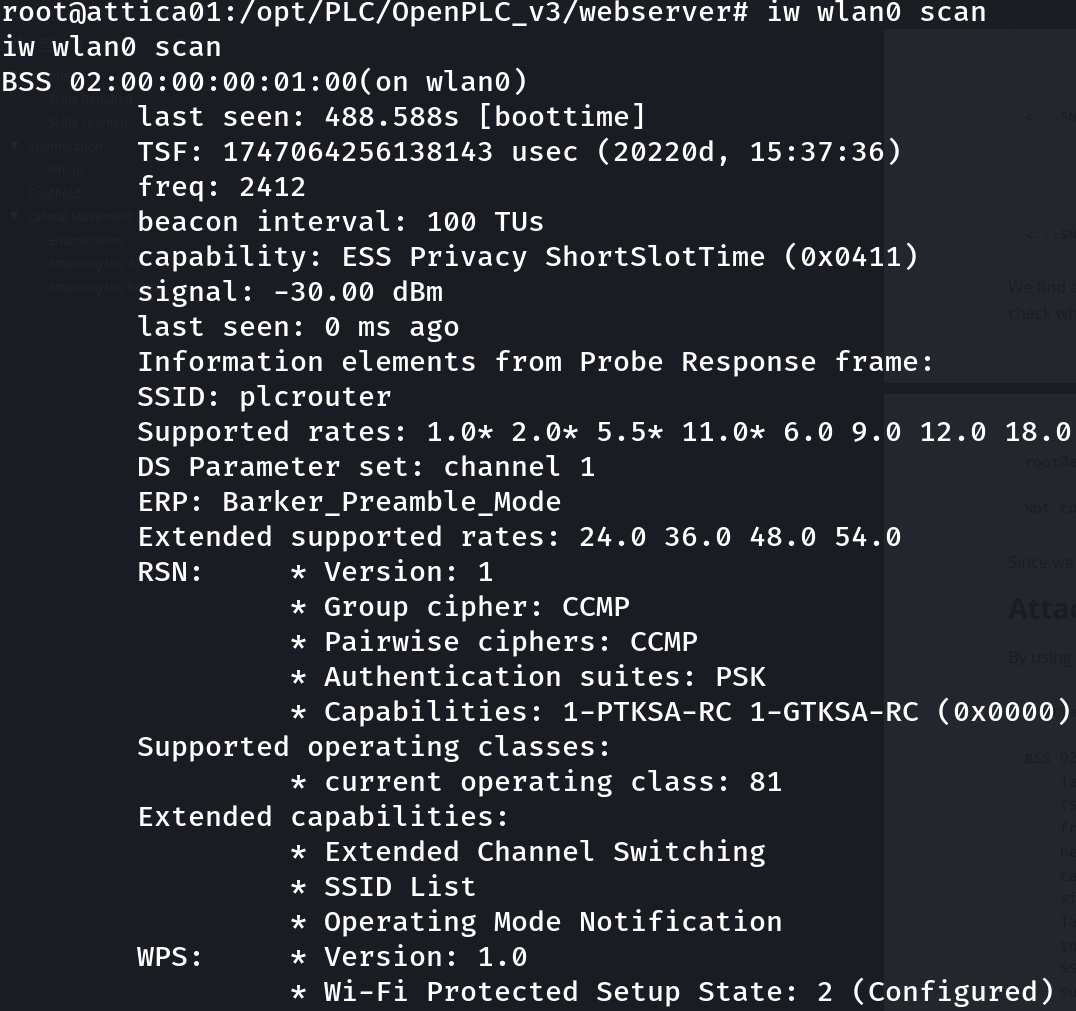Viewport: 1076px width, 1011px height.
Task: Collapse the Enumeration section arrow in outline
Action: coord(14,146)
